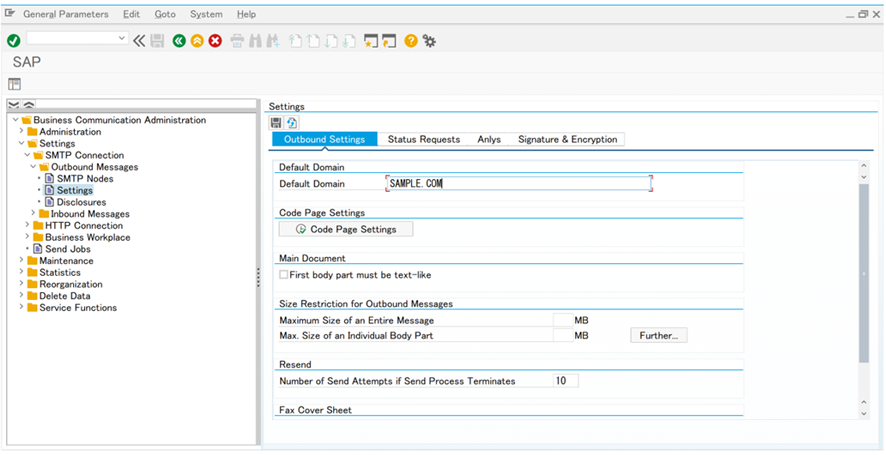Expand the Inbound Messages folder
Screen dimensions: 886x455
33,213
